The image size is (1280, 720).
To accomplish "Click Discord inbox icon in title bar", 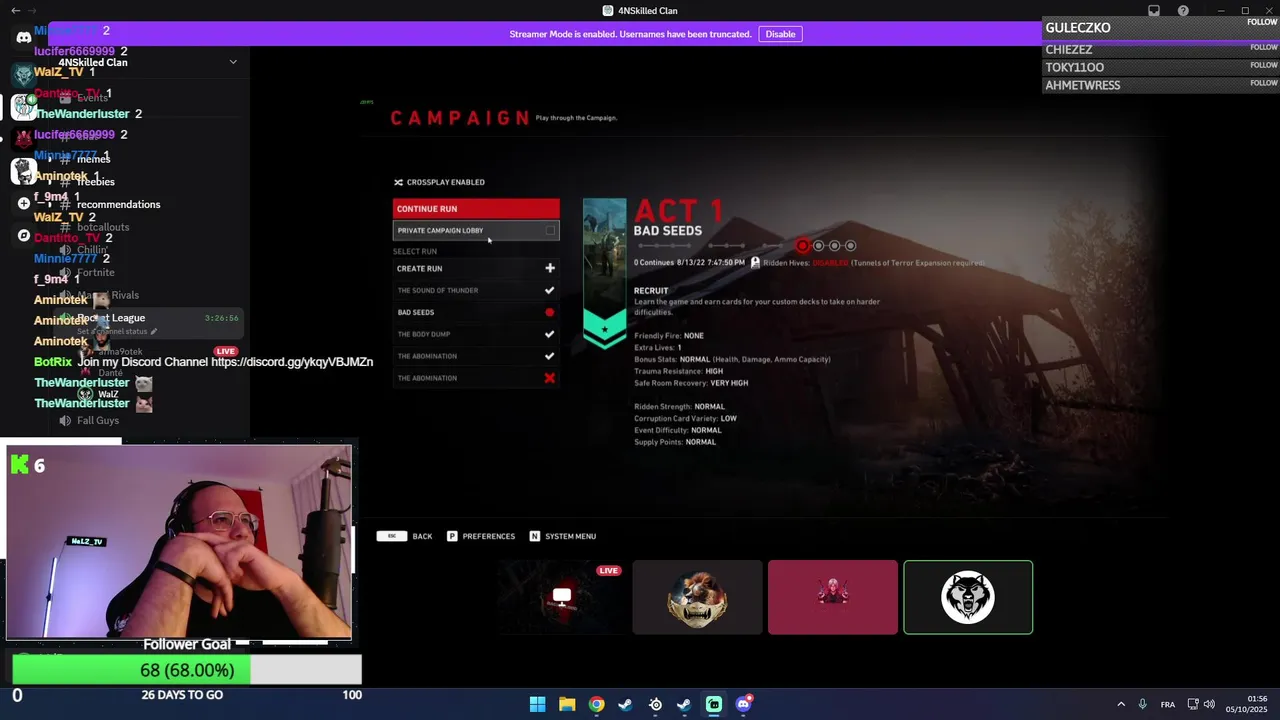I will pos(1154,11).
